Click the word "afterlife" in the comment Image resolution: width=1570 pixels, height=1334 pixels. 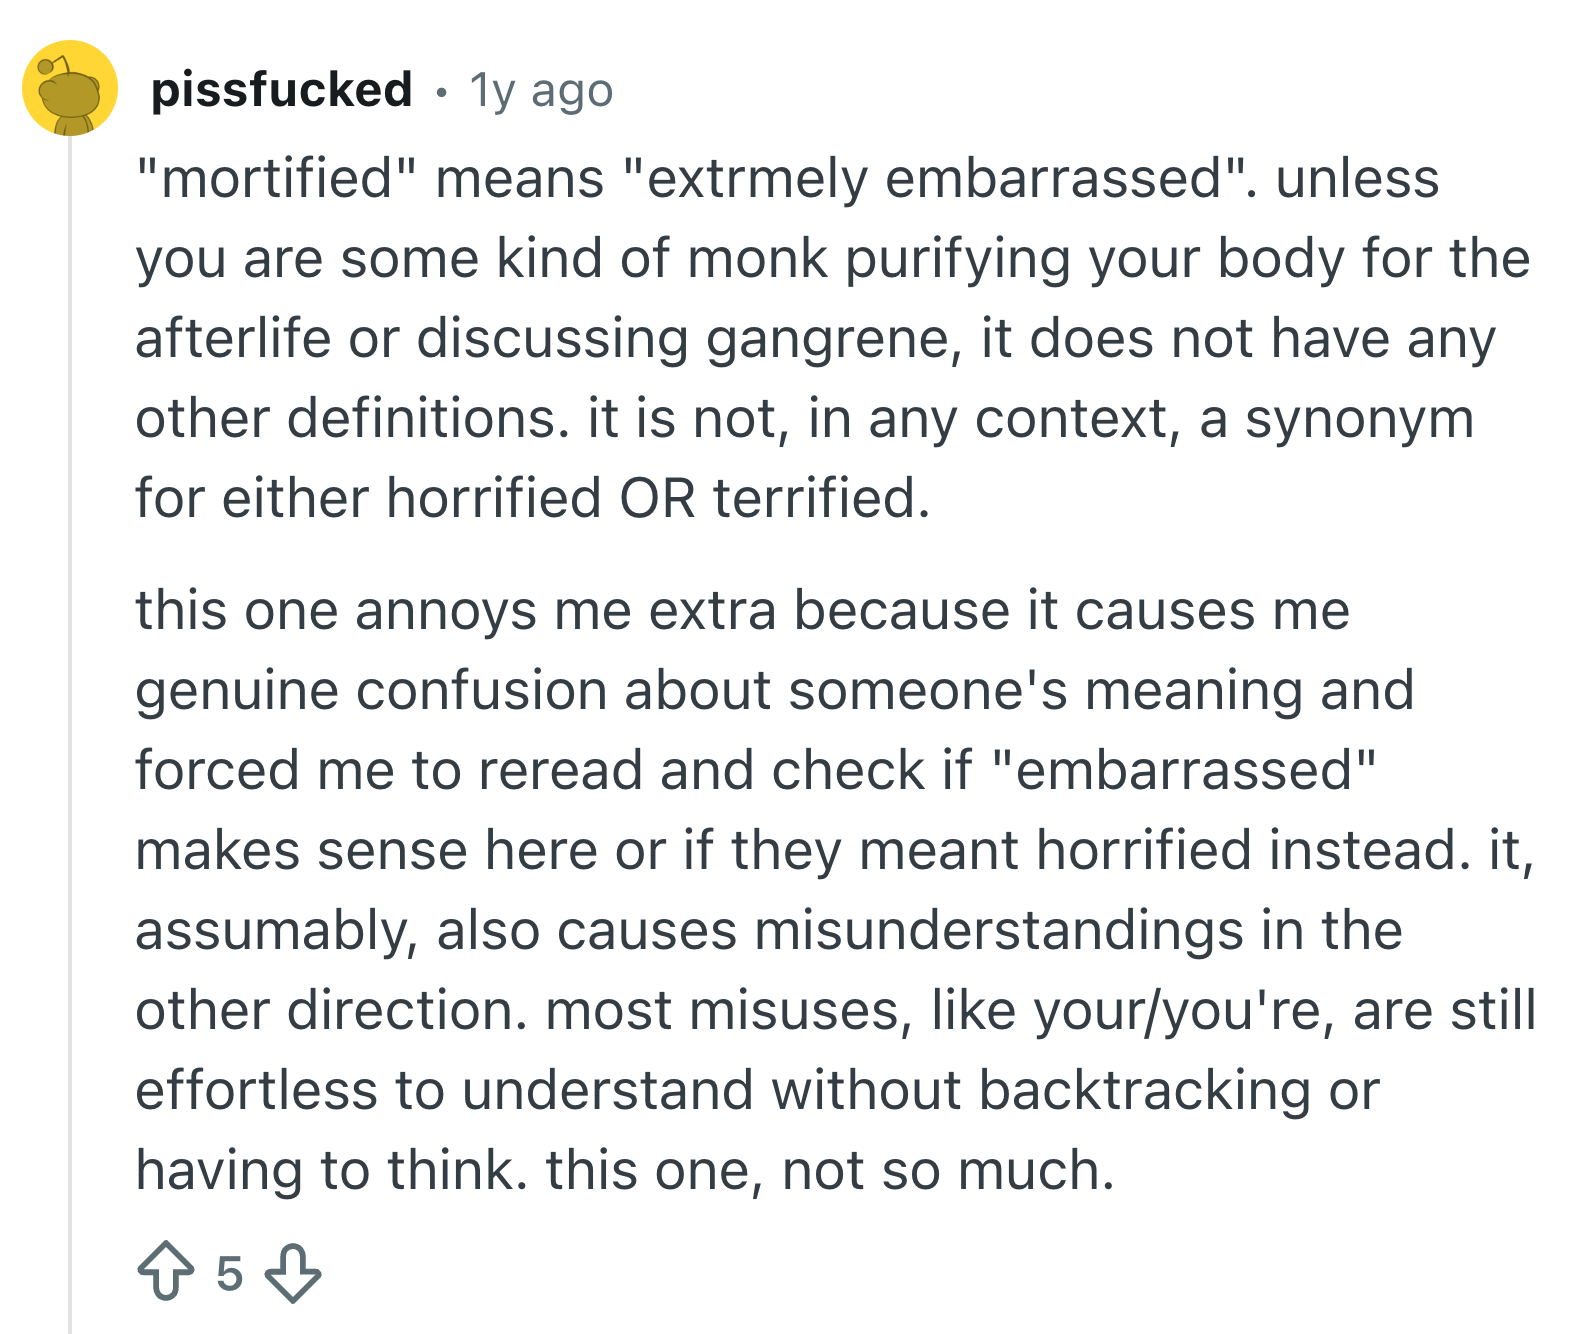tap(233, 338)
